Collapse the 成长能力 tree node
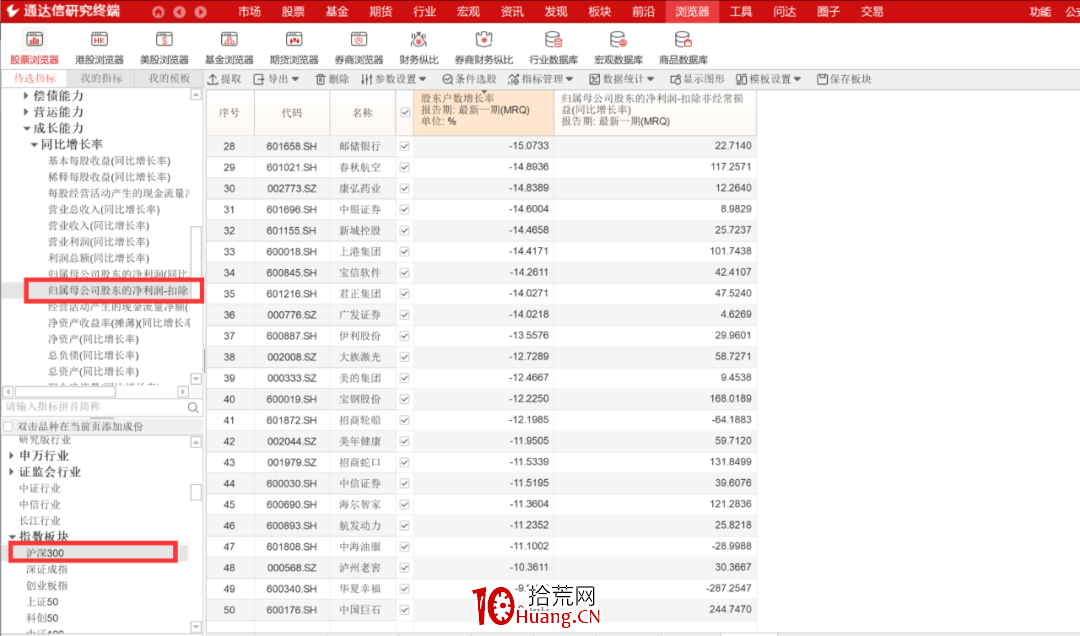 (26, 128)
